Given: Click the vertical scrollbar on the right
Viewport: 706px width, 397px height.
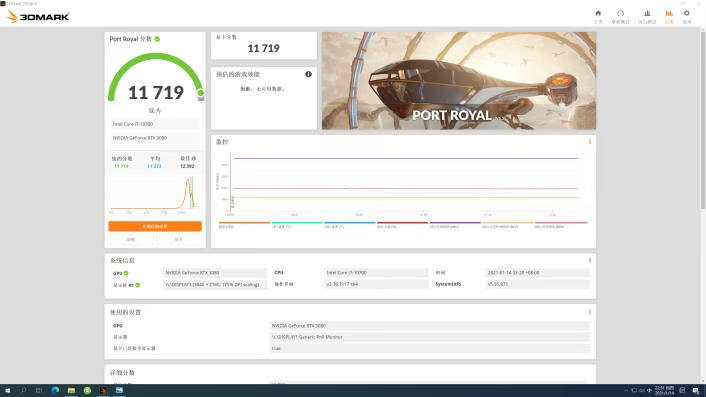Looking at the screenshot, I should click(703, 119).
